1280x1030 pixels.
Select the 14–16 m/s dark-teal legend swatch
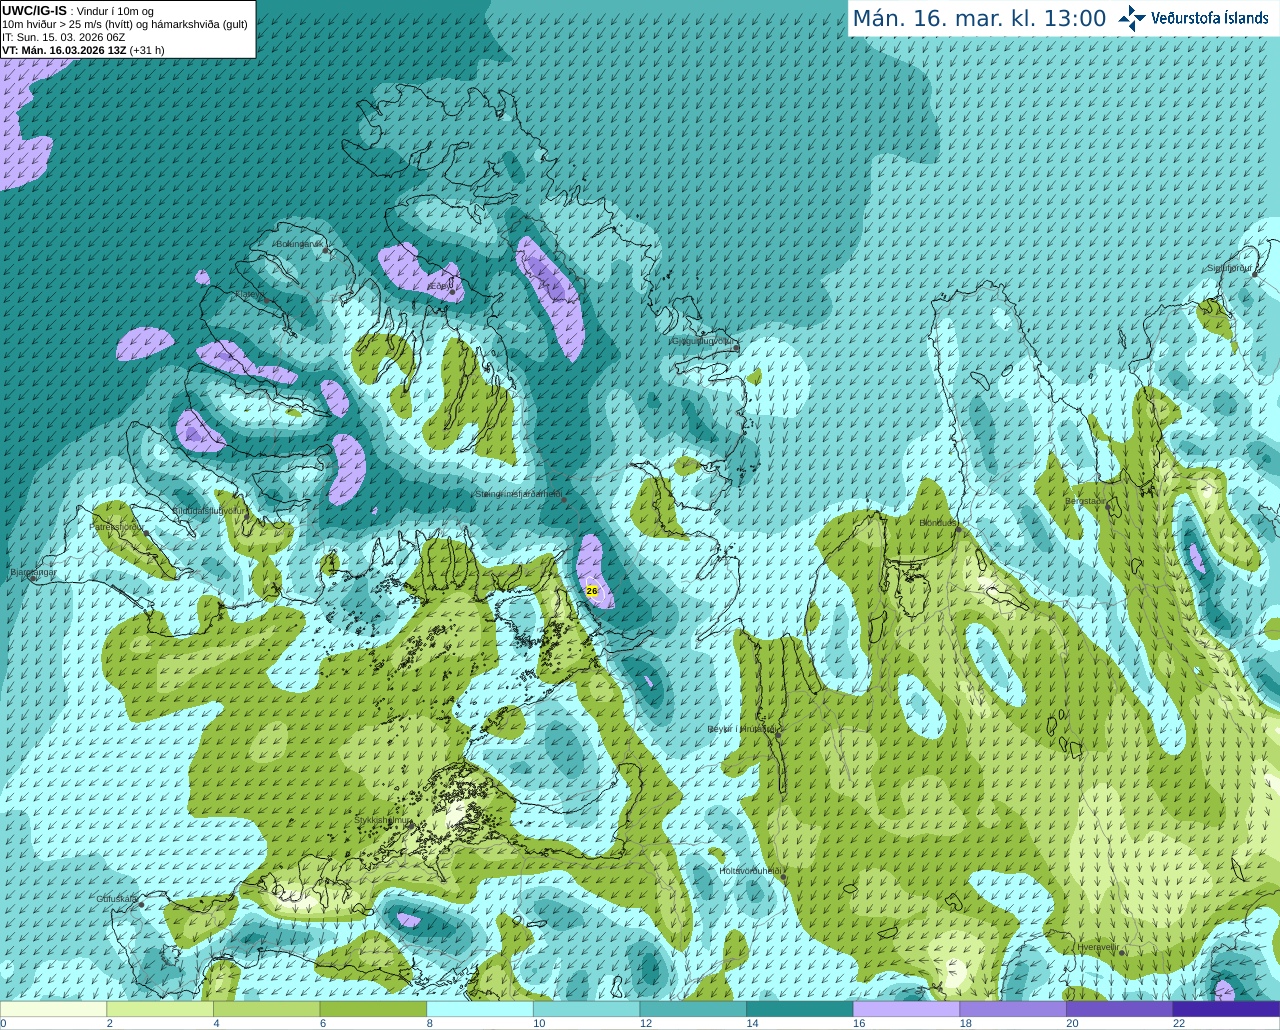(x=800, y=1009)
